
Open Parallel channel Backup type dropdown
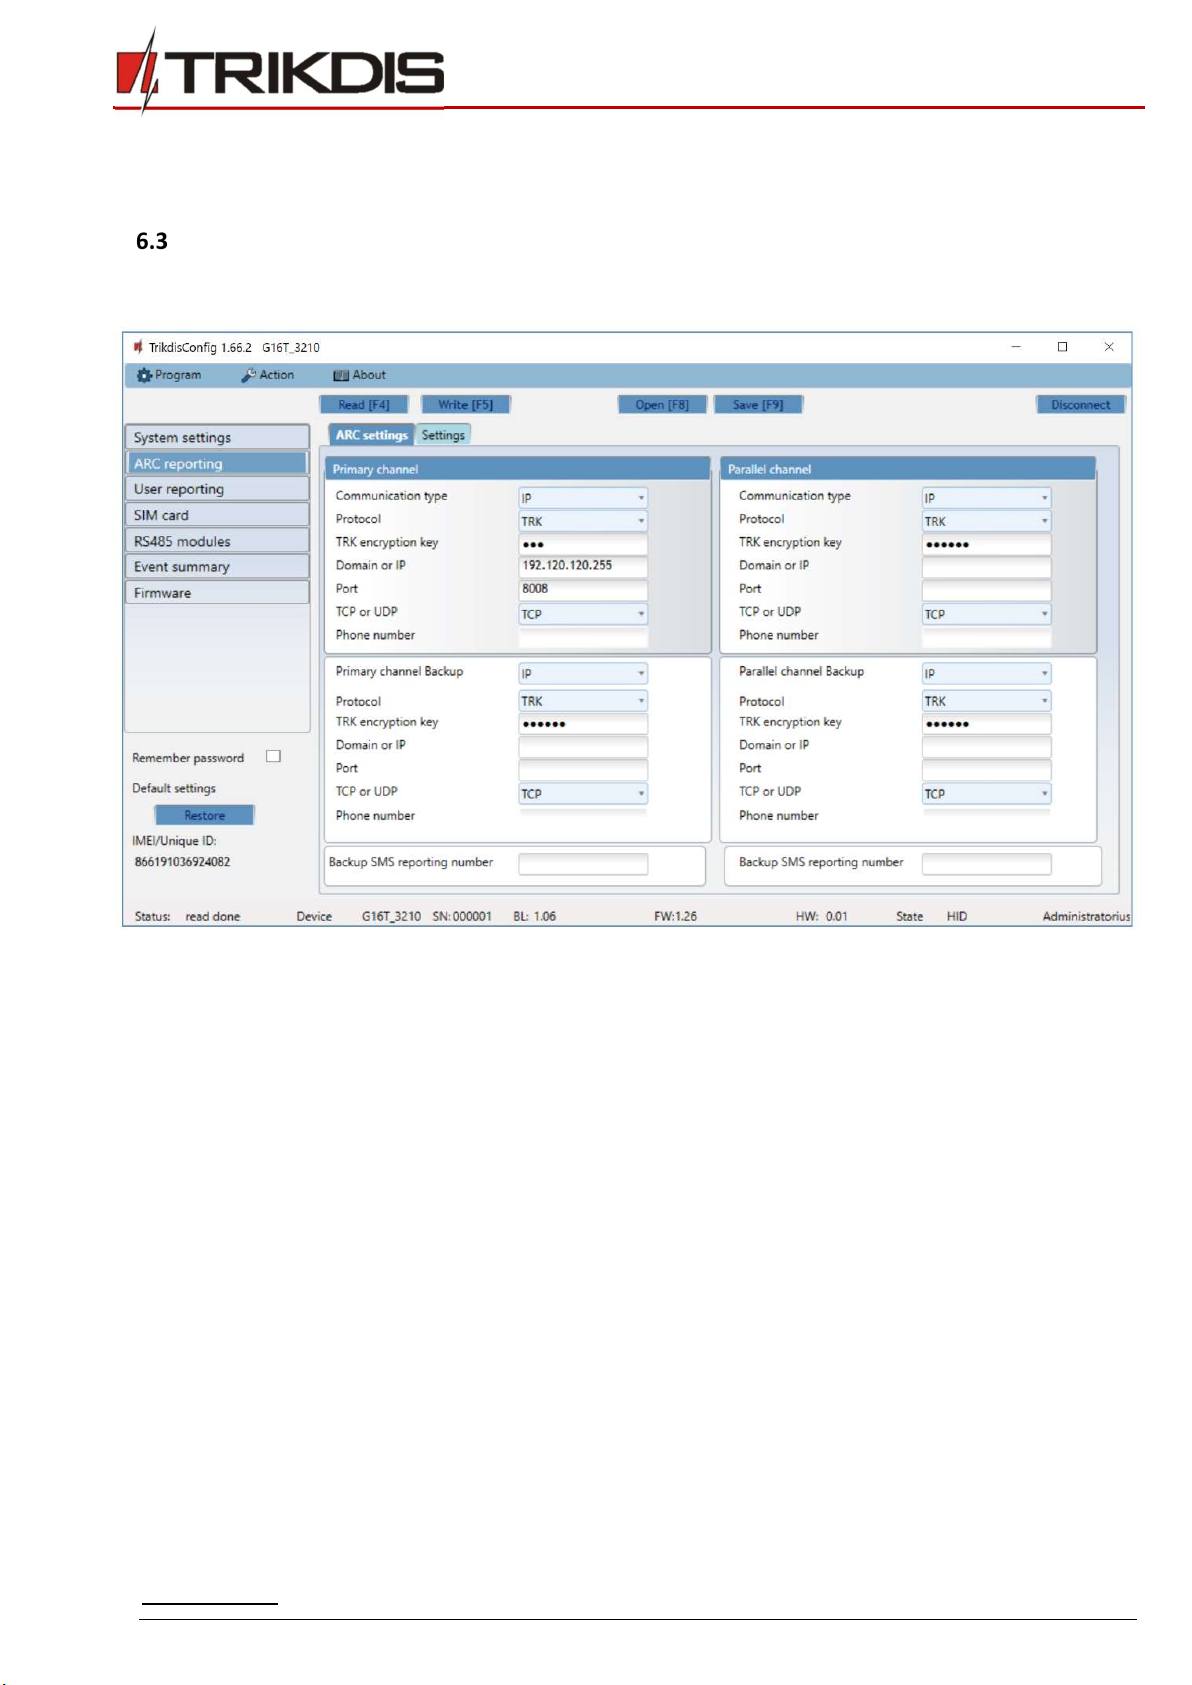986,673
